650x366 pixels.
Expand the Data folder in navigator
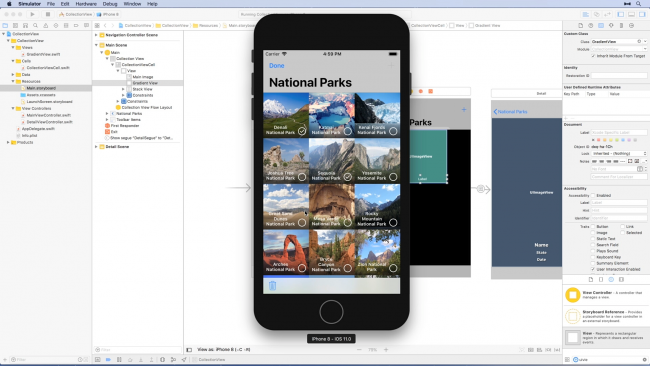click(x=13, y=75)
